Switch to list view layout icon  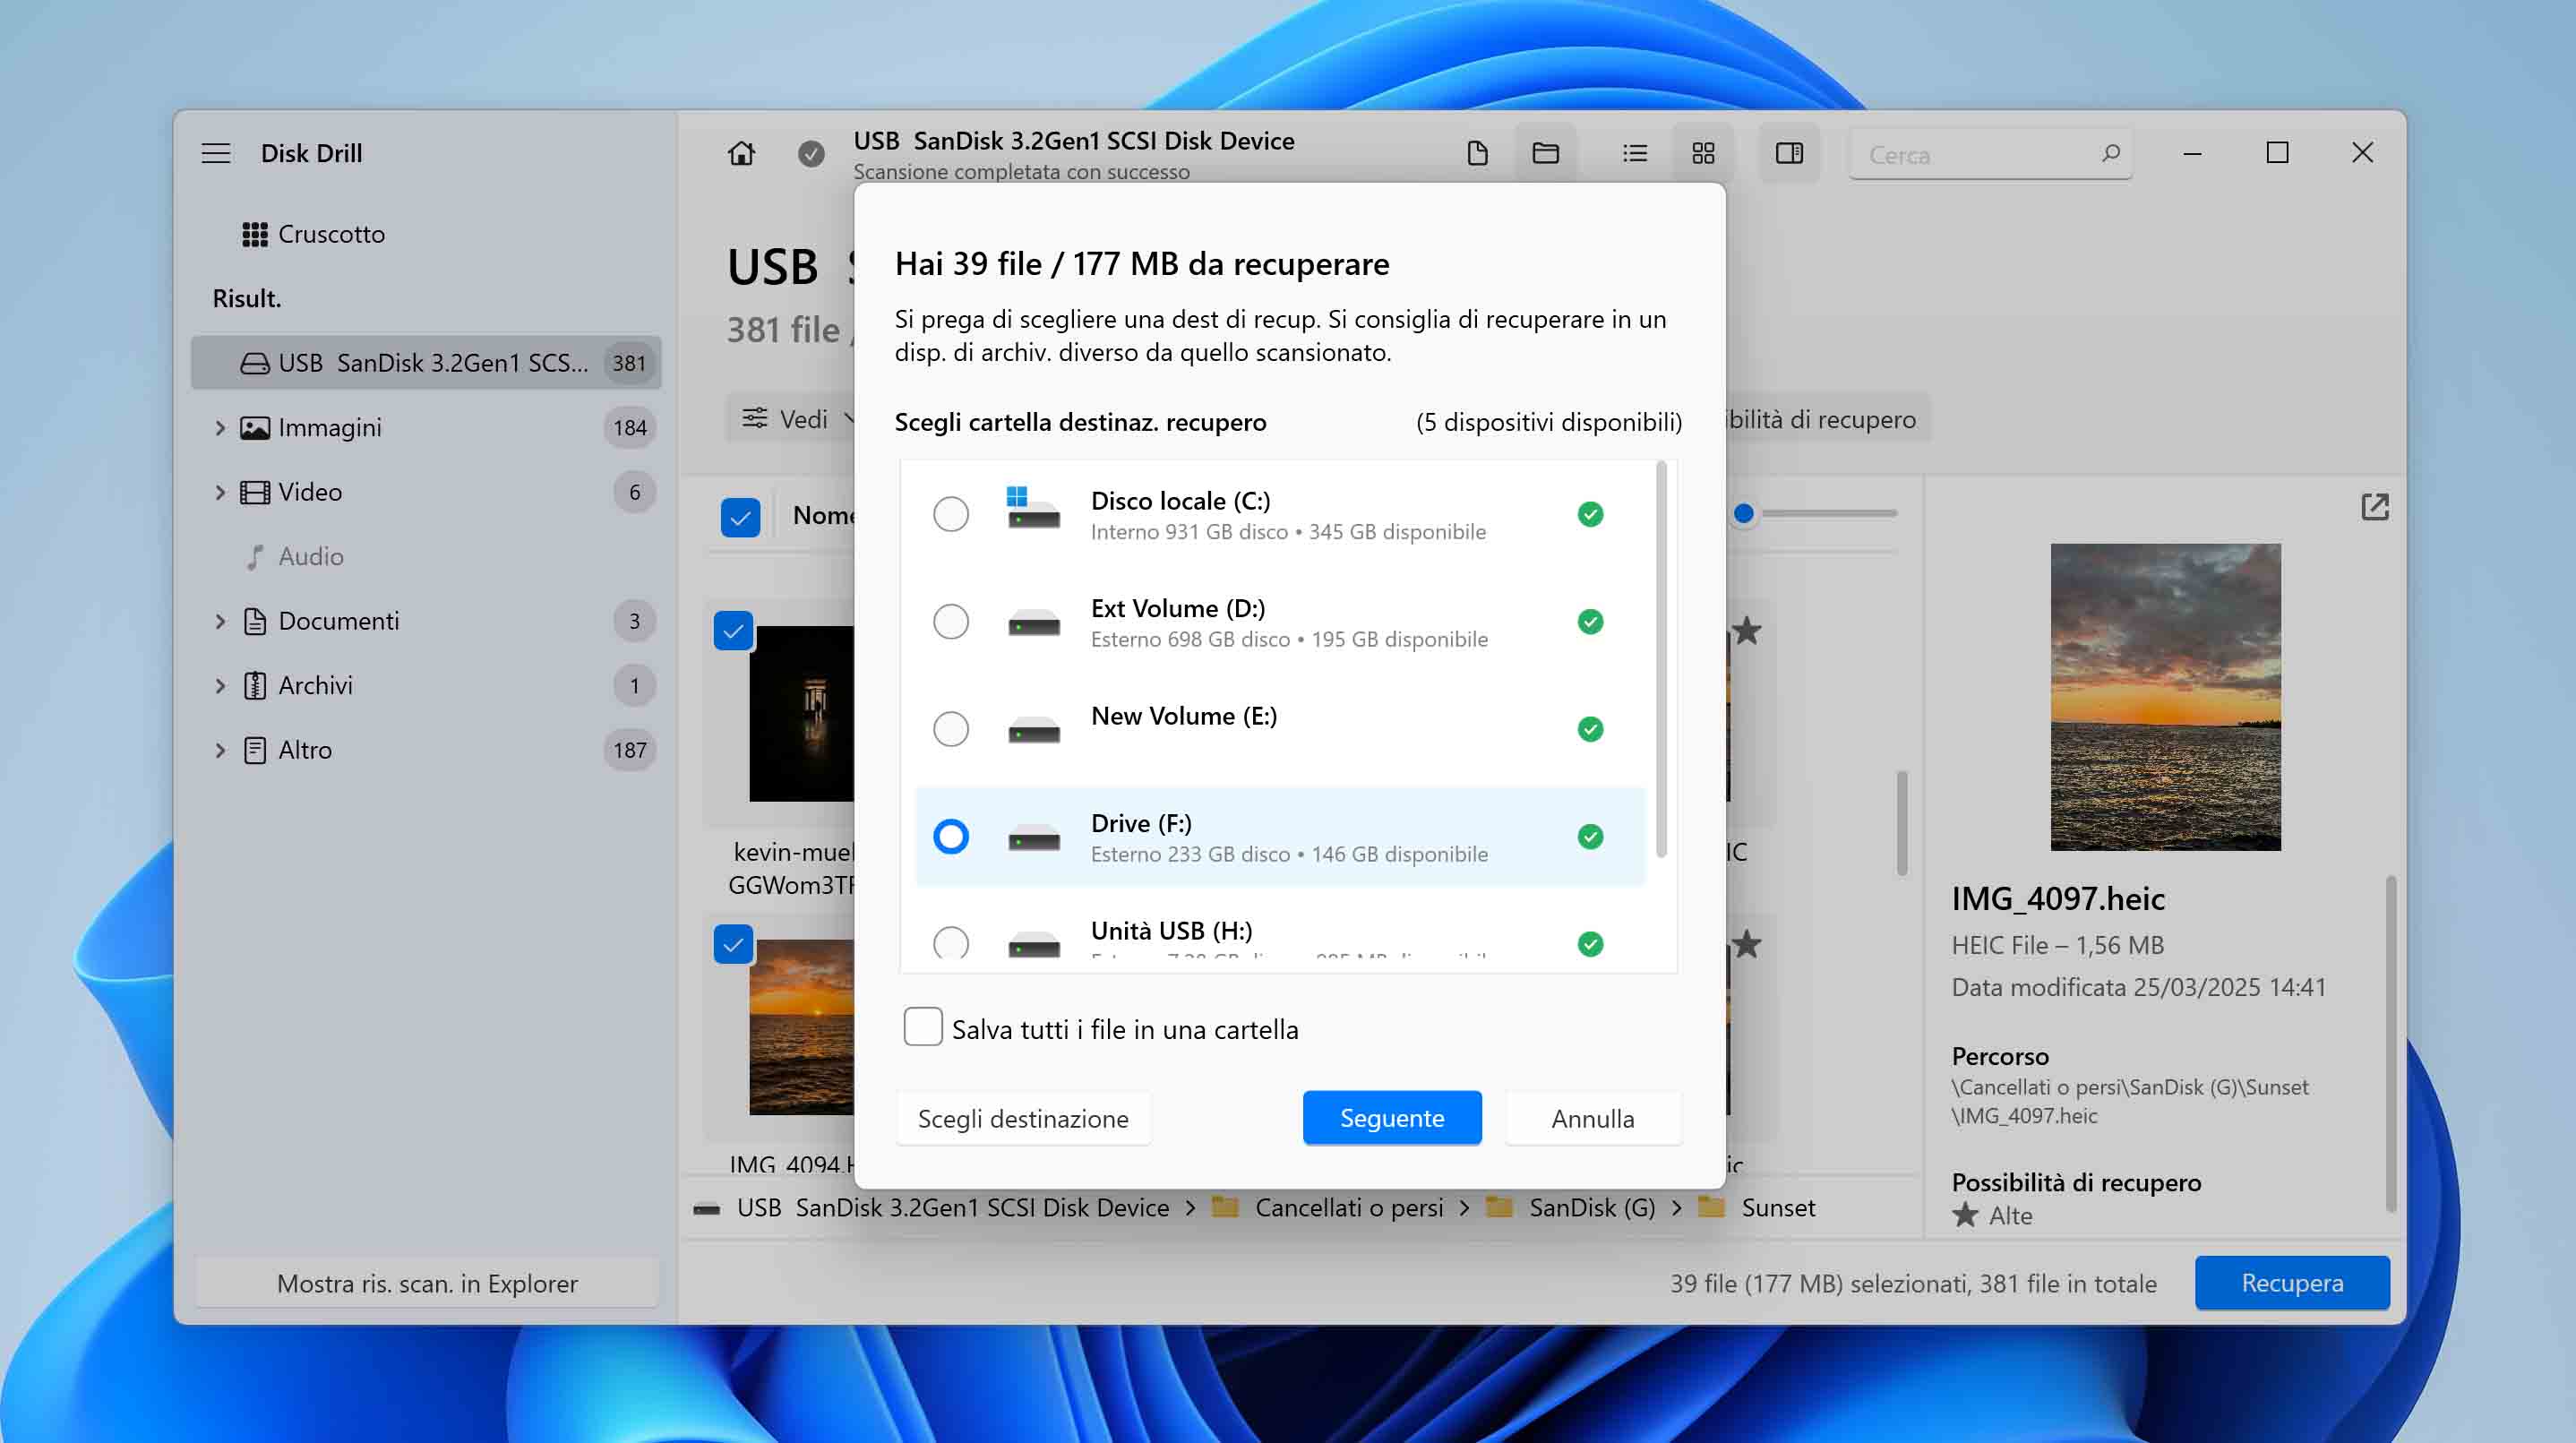pyautogui.click(x=1635, y=153)
